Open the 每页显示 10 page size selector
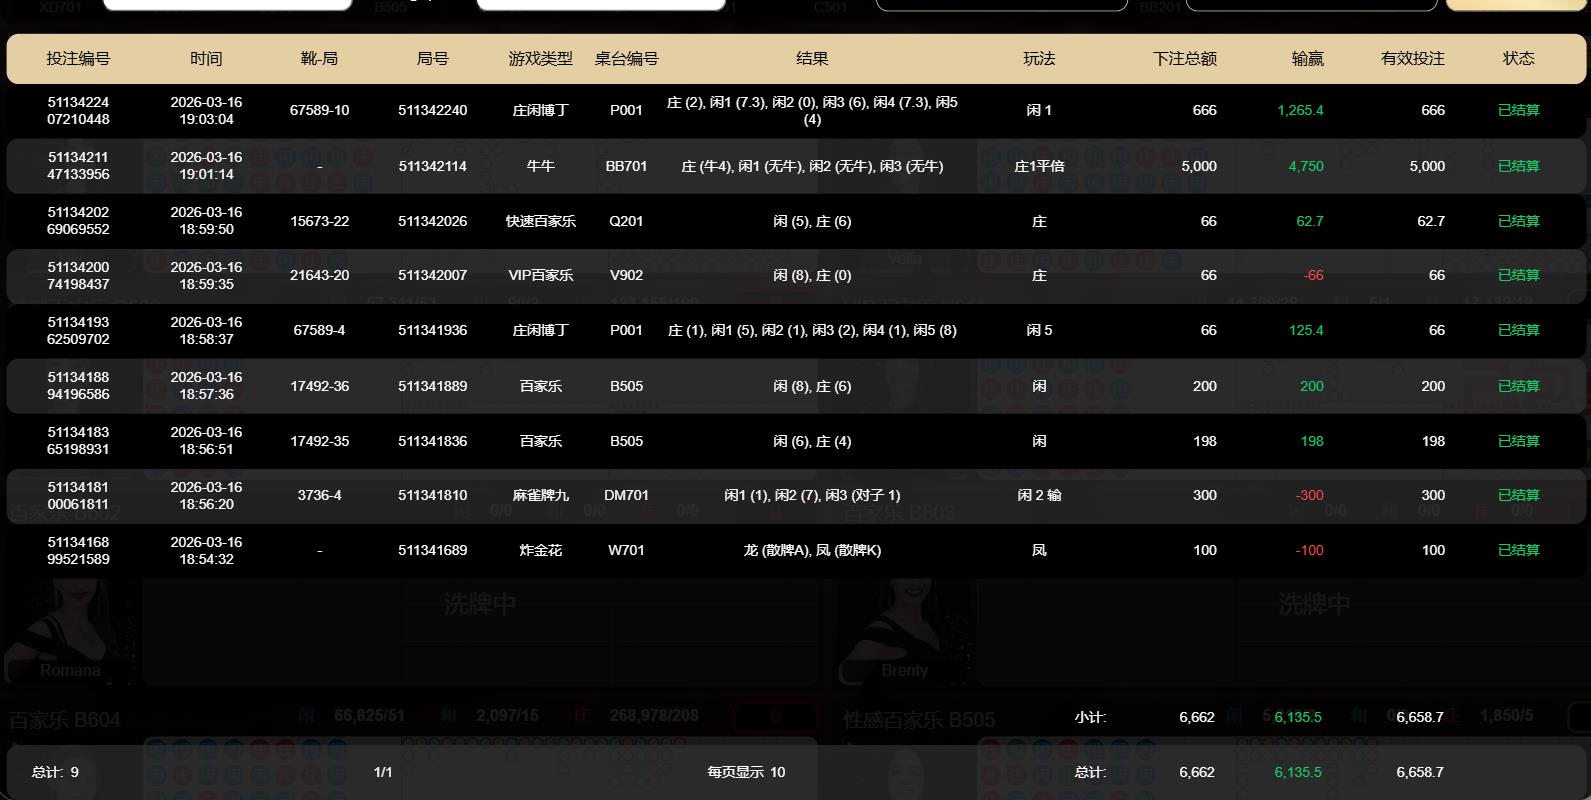The width and height of the screenshot is (1591, 800). click(746, 772)
